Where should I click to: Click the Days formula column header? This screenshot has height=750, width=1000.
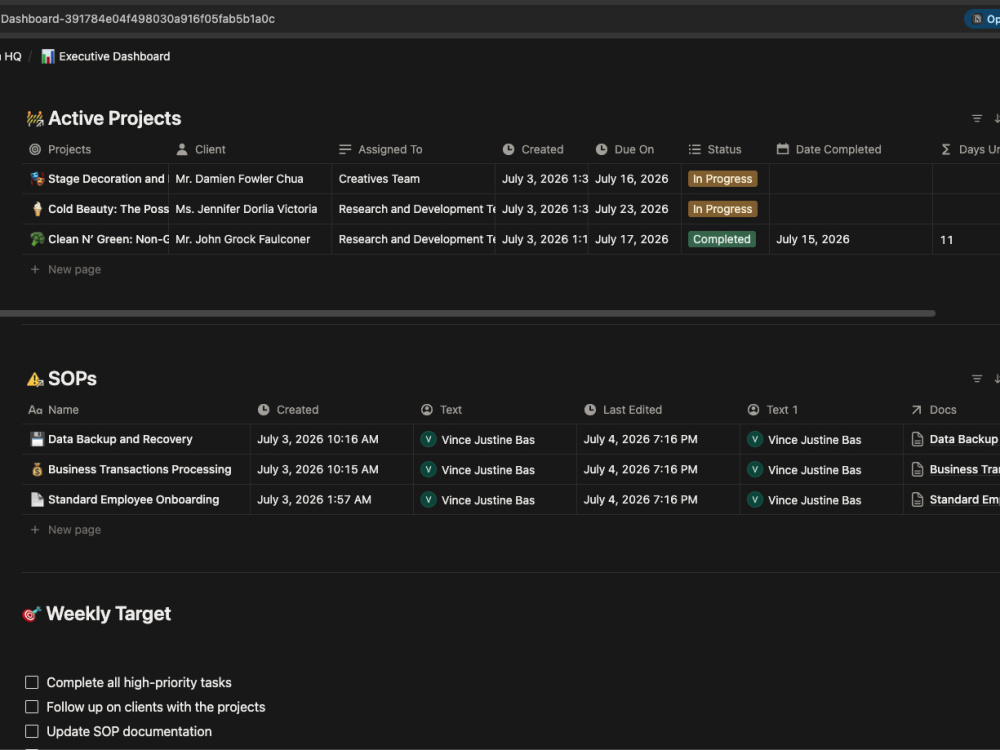pyautogui.click(x=970, y=149)
